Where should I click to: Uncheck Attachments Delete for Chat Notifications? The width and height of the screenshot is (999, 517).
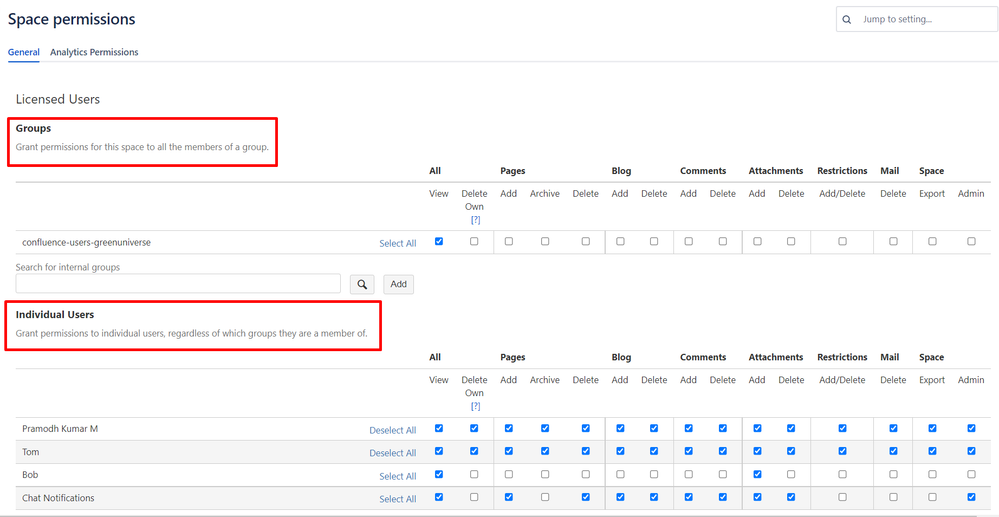(791, 497)
